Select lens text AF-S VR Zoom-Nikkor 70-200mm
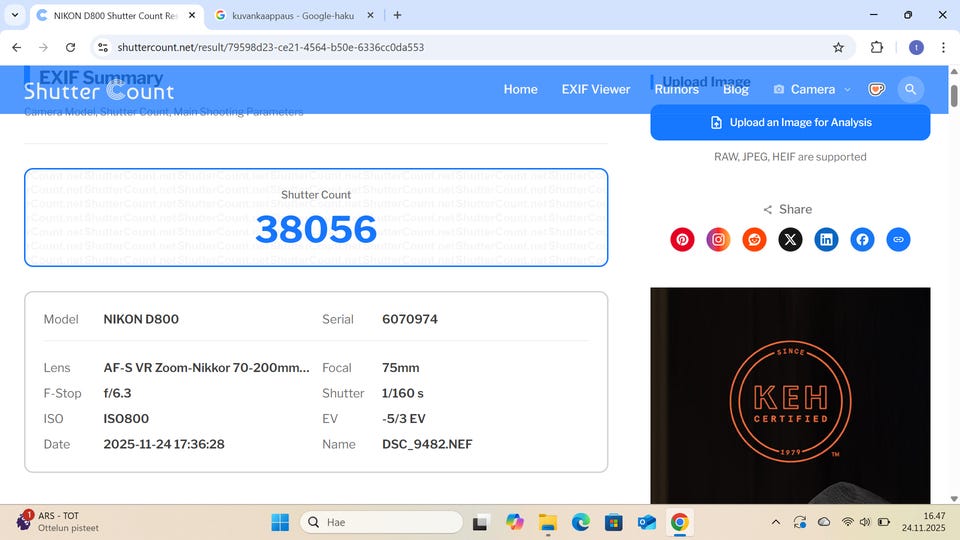 point(206,368)
